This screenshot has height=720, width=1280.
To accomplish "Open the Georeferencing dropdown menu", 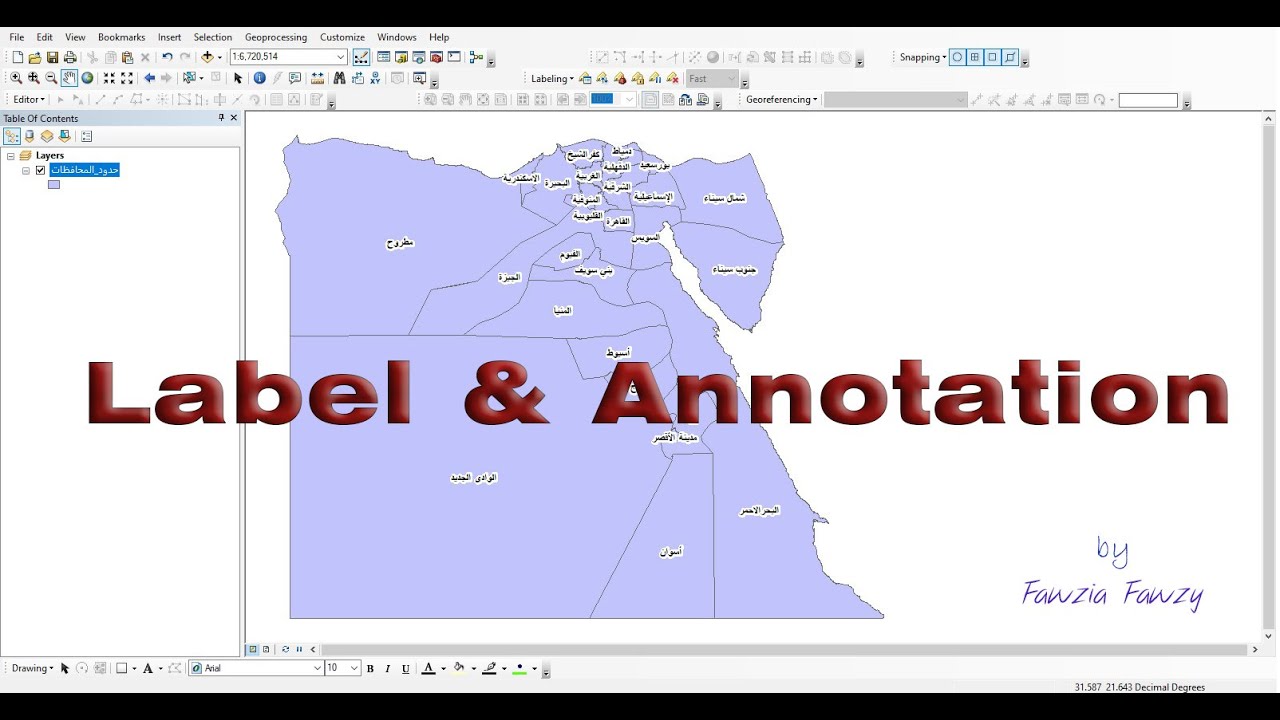I will (782, 99).
